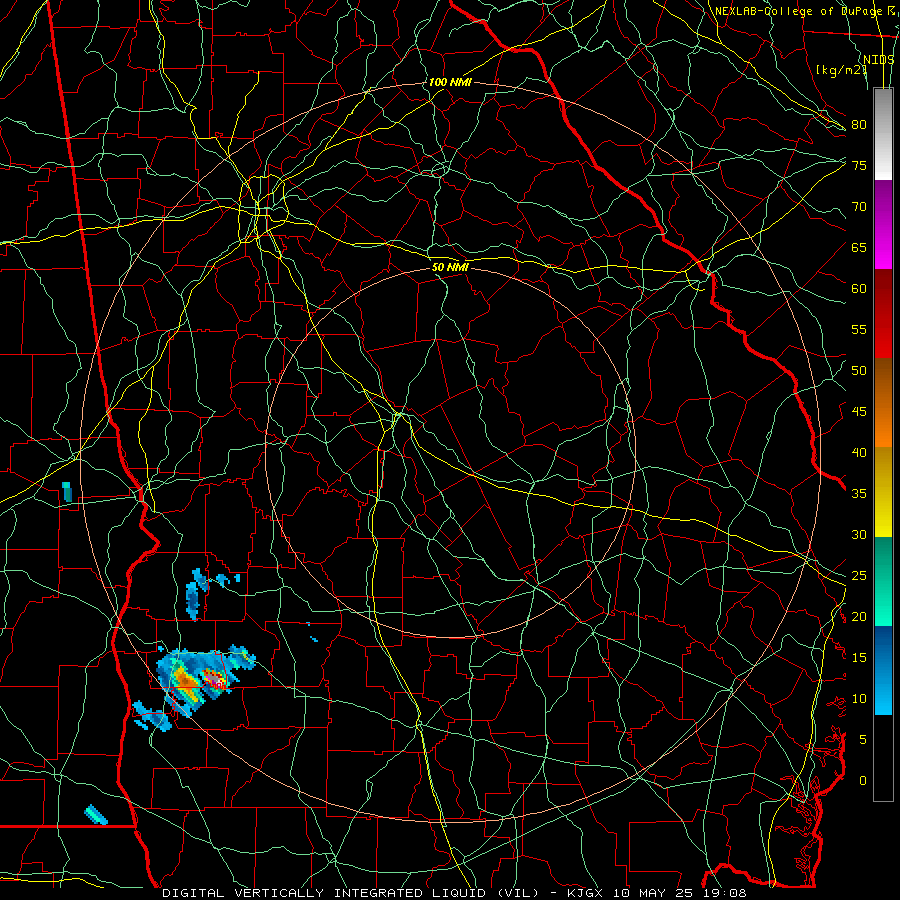Screen dimensions: 900x900
Task: Click the orange VIL core left of red core
Action: [186, 680]
